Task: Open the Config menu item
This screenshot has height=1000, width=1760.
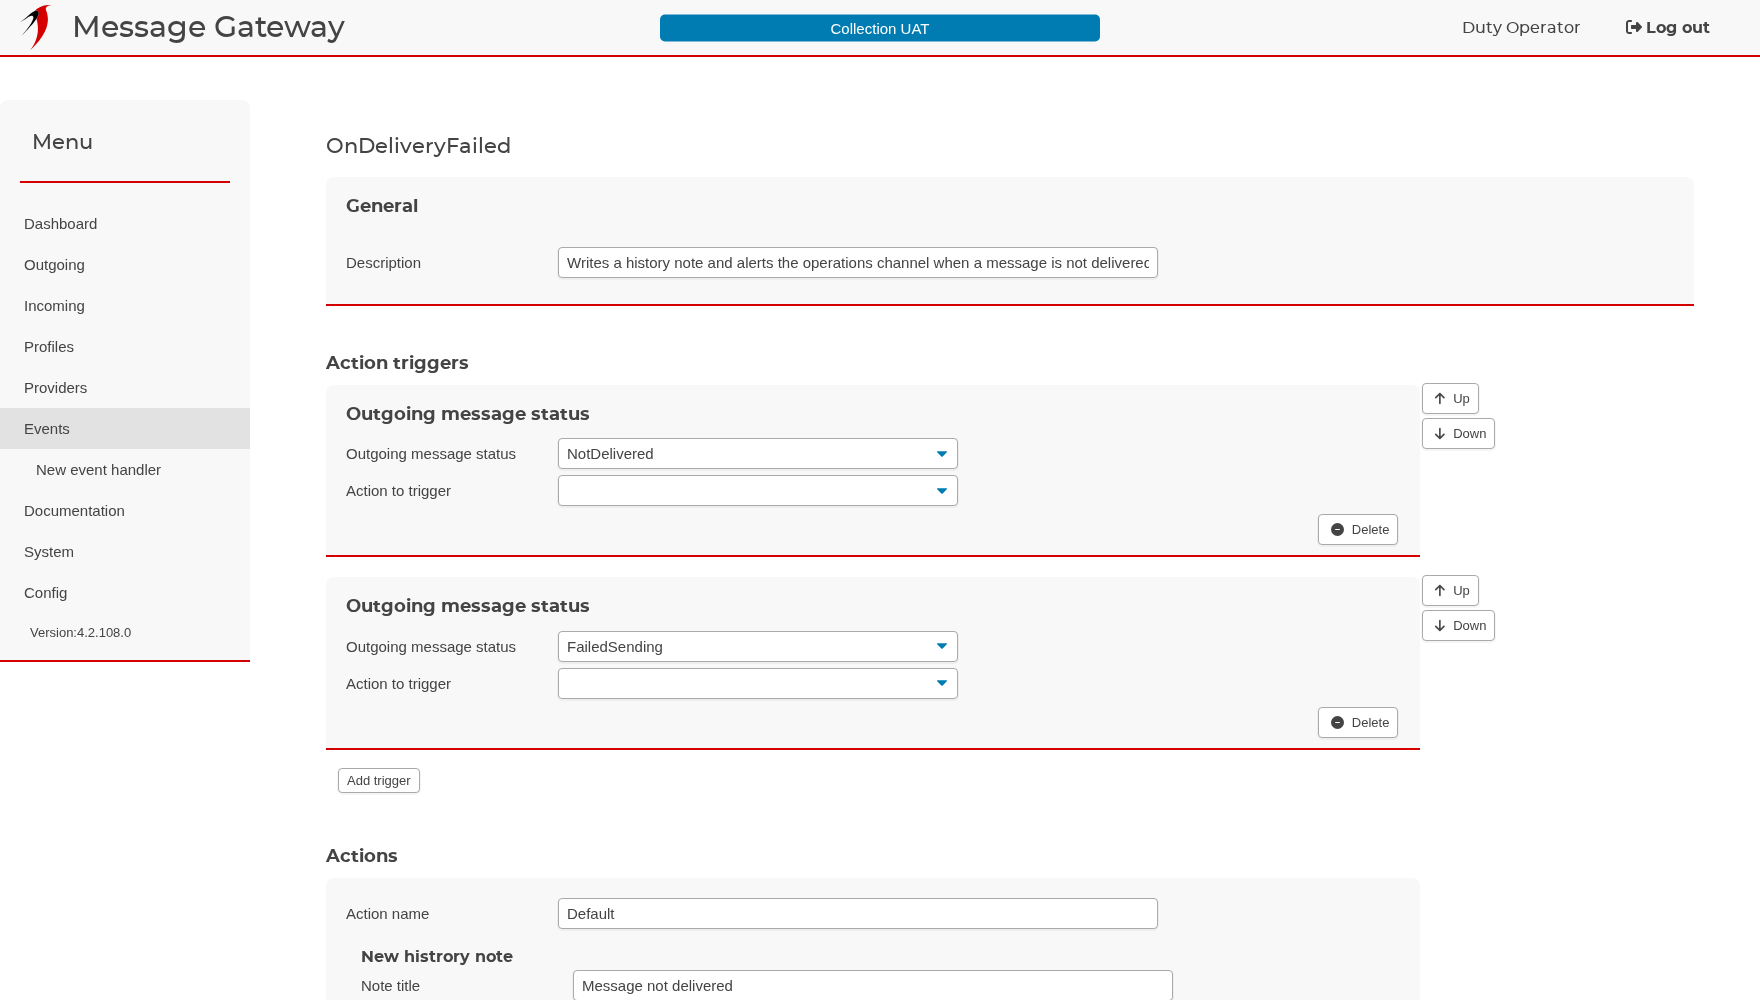Action: click(125, 592)
